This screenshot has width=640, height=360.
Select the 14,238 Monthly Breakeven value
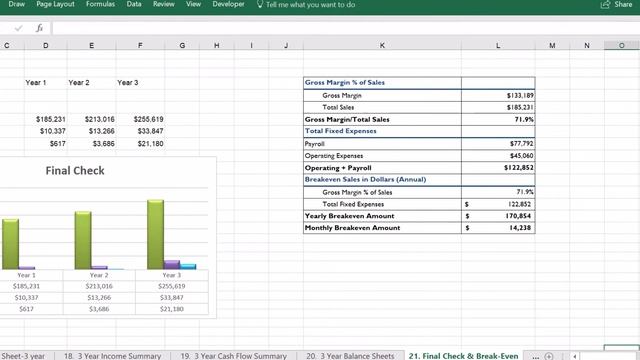[498, 228]
